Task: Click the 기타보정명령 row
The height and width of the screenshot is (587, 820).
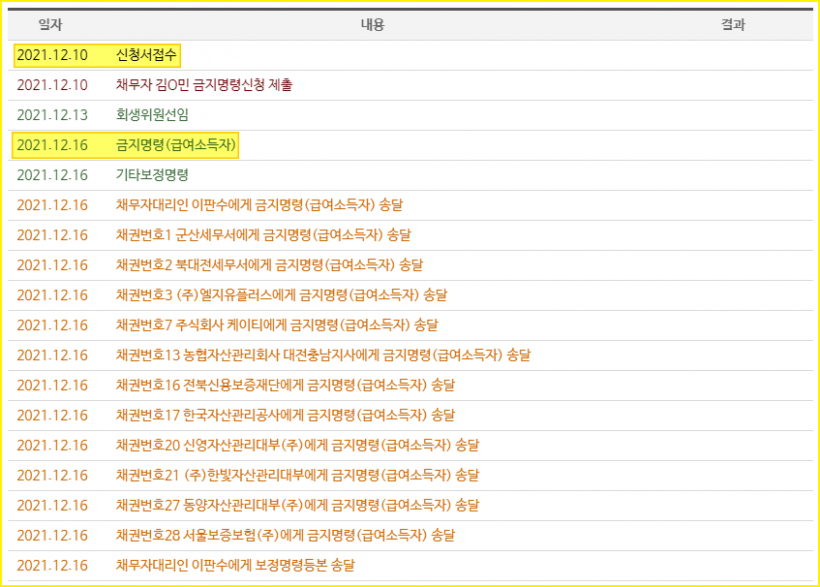Action: tap(411, 175)
